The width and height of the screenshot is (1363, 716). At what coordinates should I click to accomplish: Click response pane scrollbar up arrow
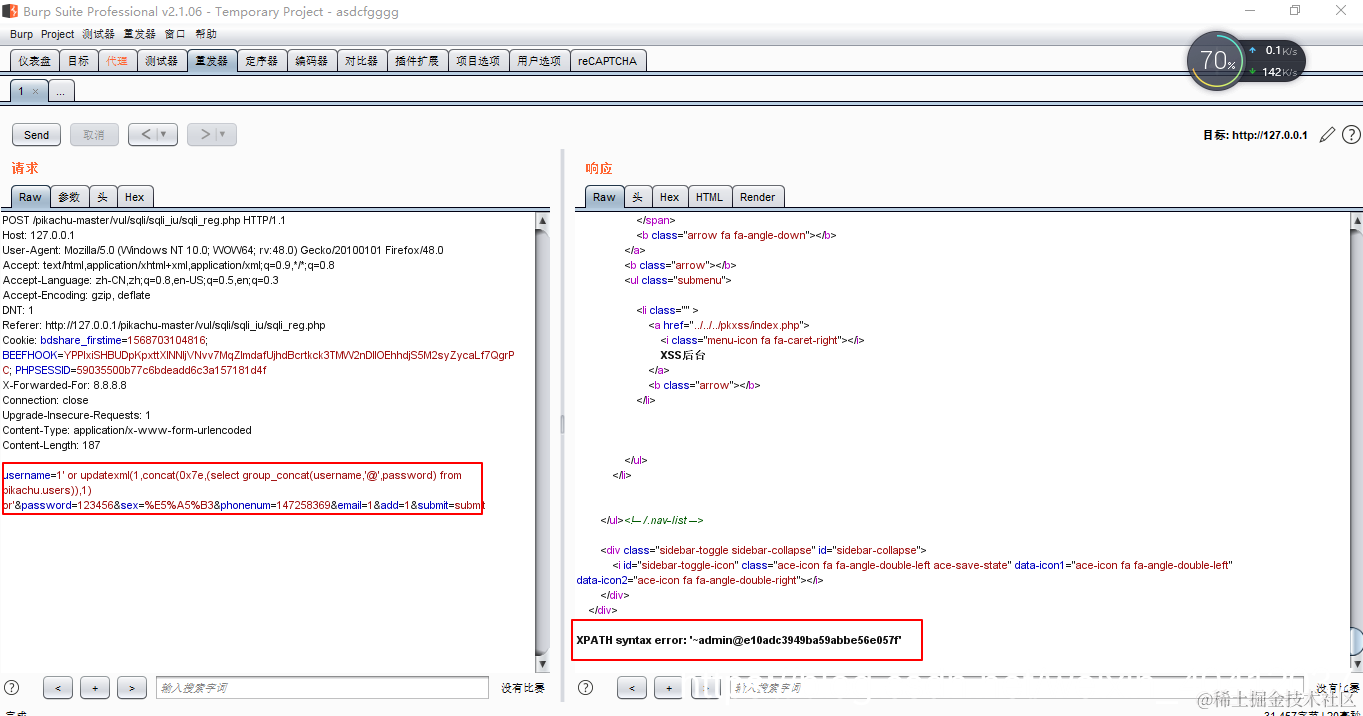point(1355,221)
